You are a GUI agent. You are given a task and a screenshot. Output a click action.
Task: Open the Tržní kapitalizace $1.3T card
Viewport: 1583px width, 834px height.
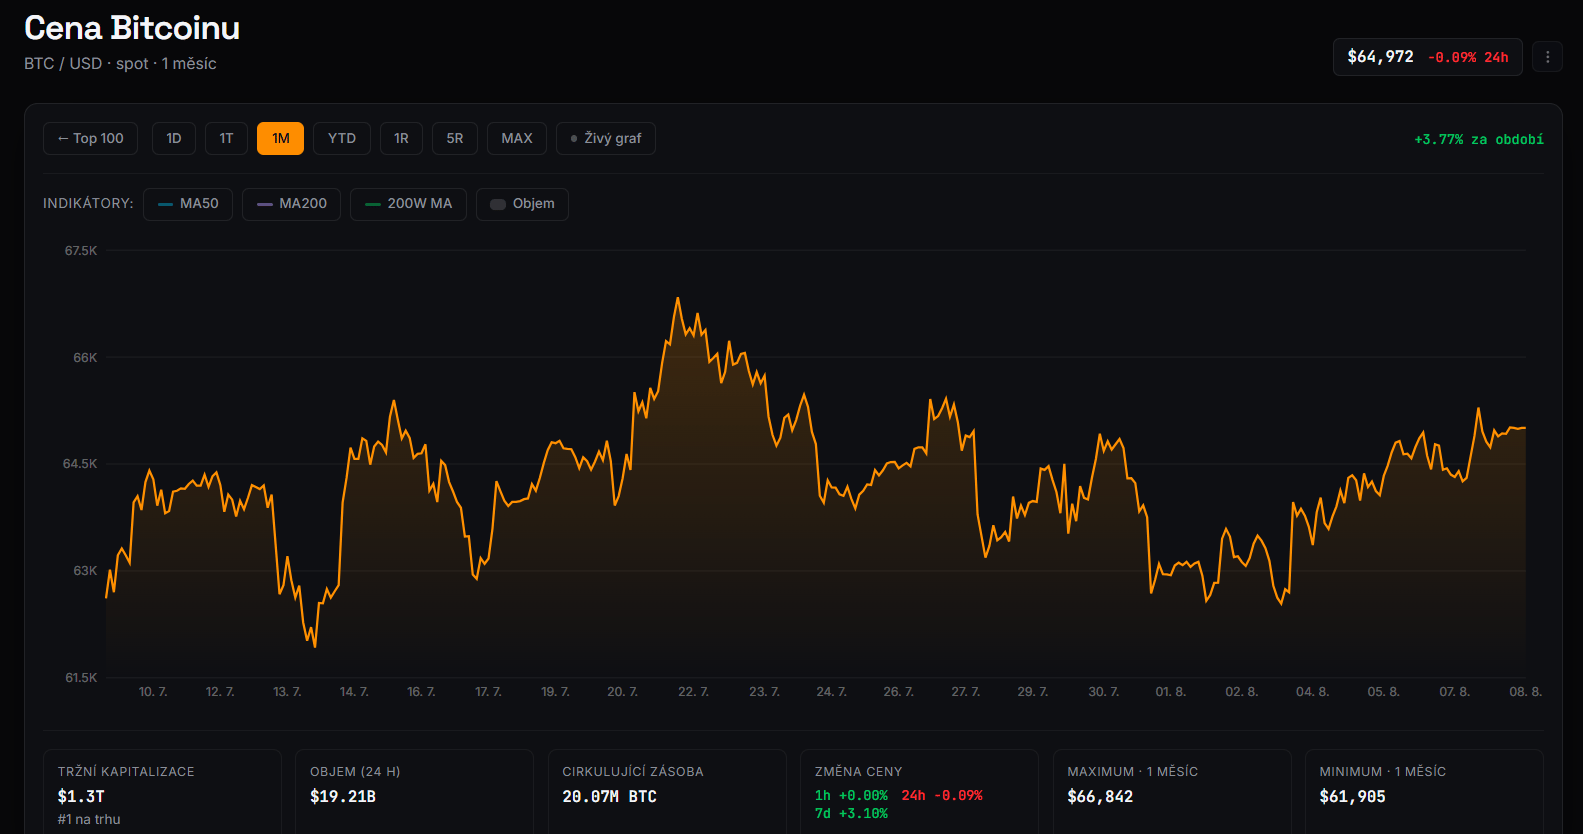pos(162,792)
